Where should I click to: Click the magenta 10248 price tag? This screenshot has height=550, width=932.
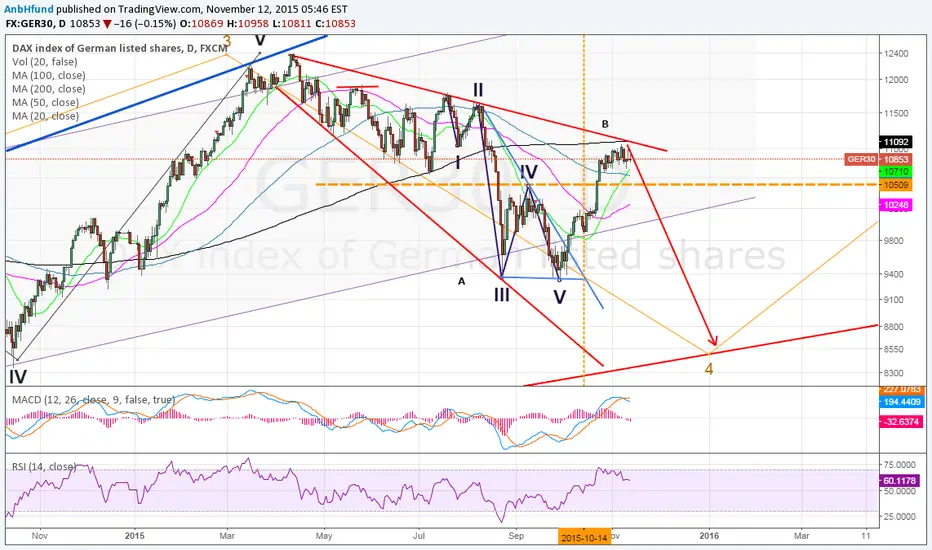[896, 205]
